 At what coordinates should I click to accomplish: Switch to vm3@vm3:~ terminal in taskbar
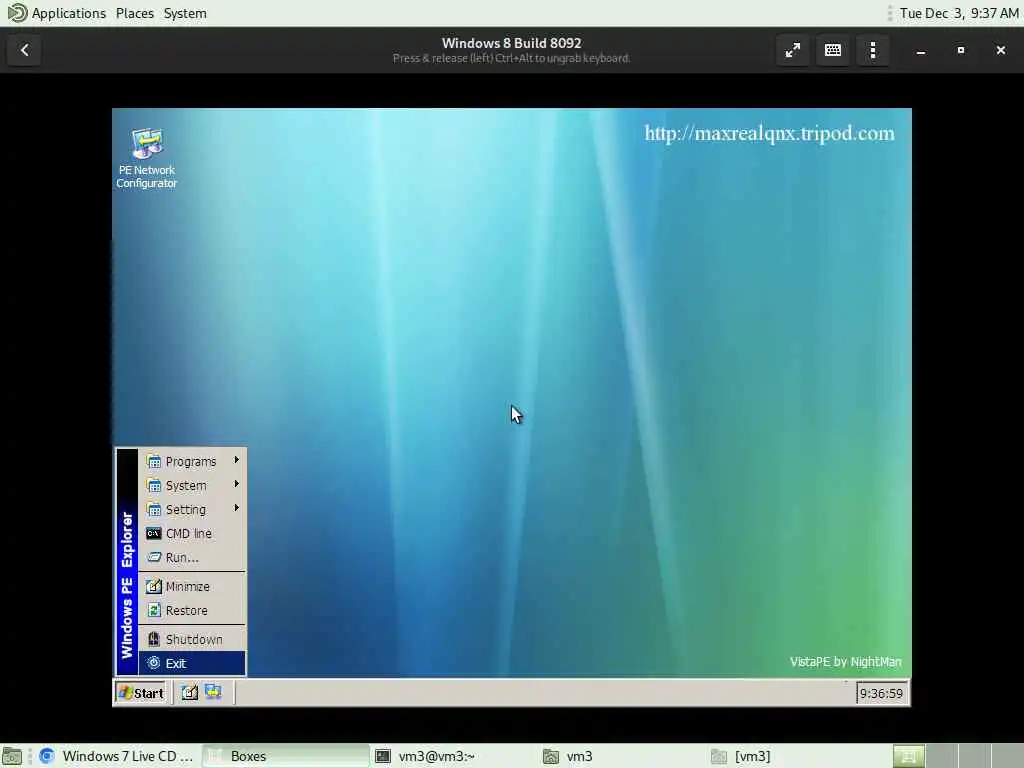(453, 756)
